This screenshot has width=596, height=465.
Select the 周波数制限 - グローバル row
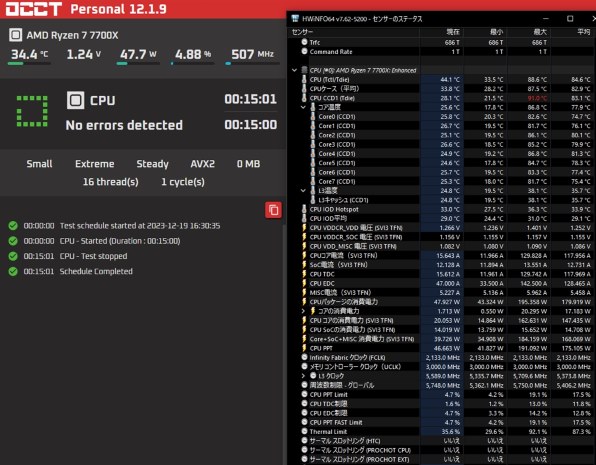pos(442,385)
